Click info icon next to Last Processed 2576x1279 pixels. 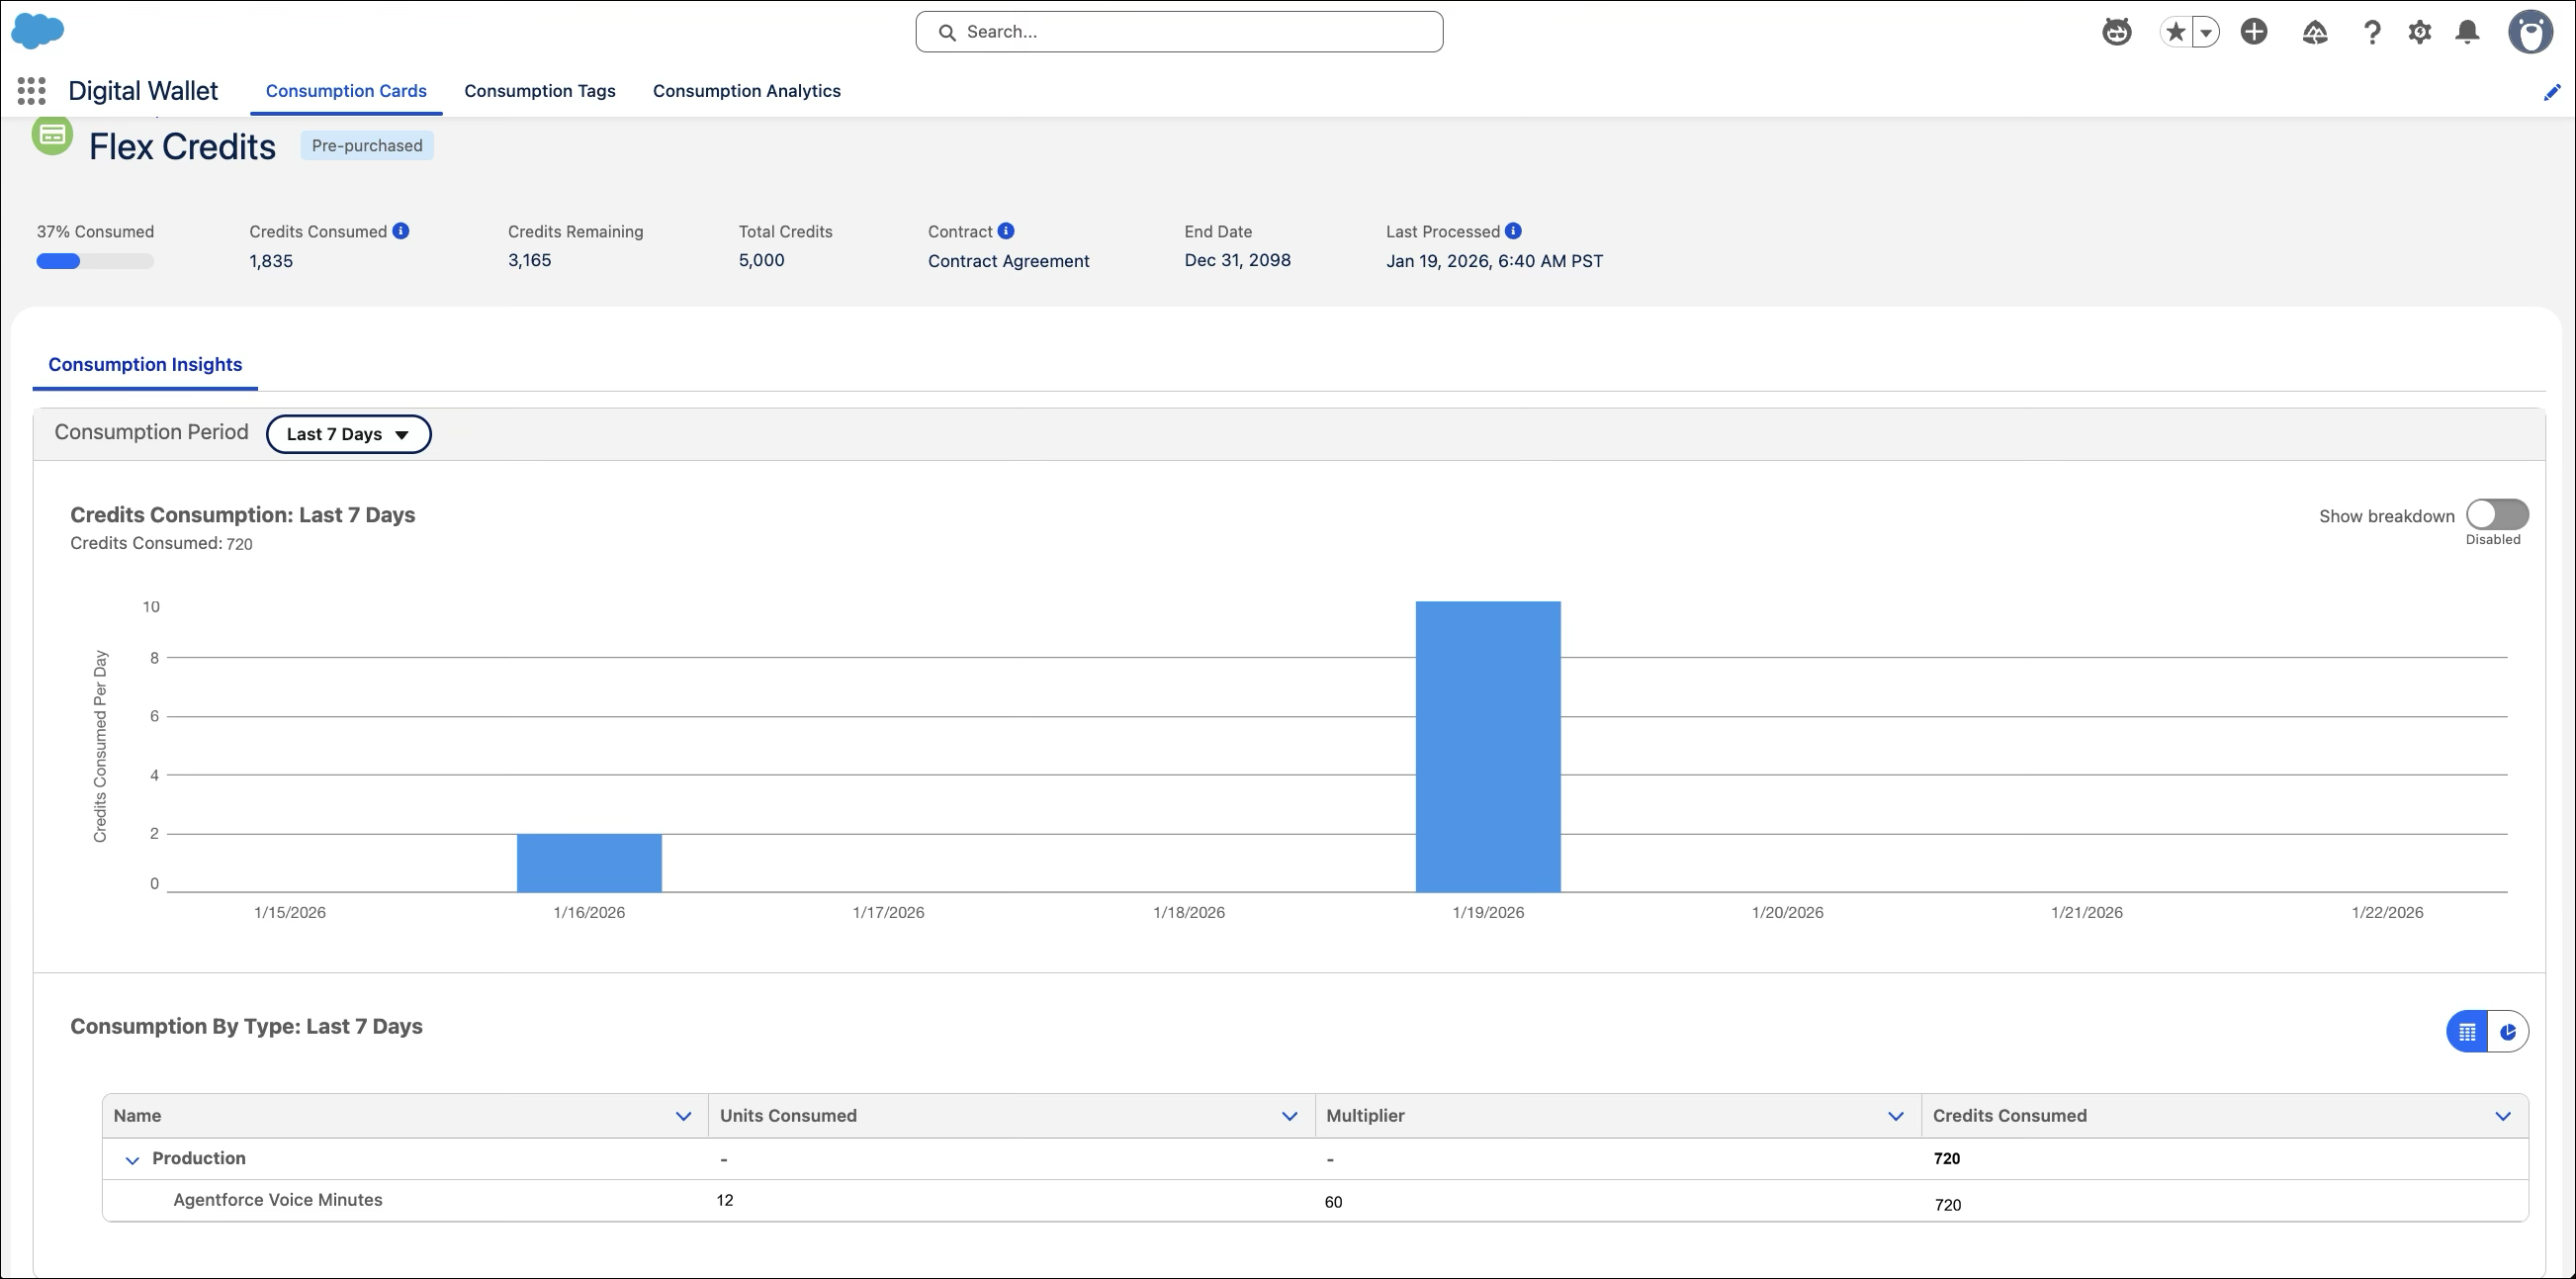coord(1514,231)
